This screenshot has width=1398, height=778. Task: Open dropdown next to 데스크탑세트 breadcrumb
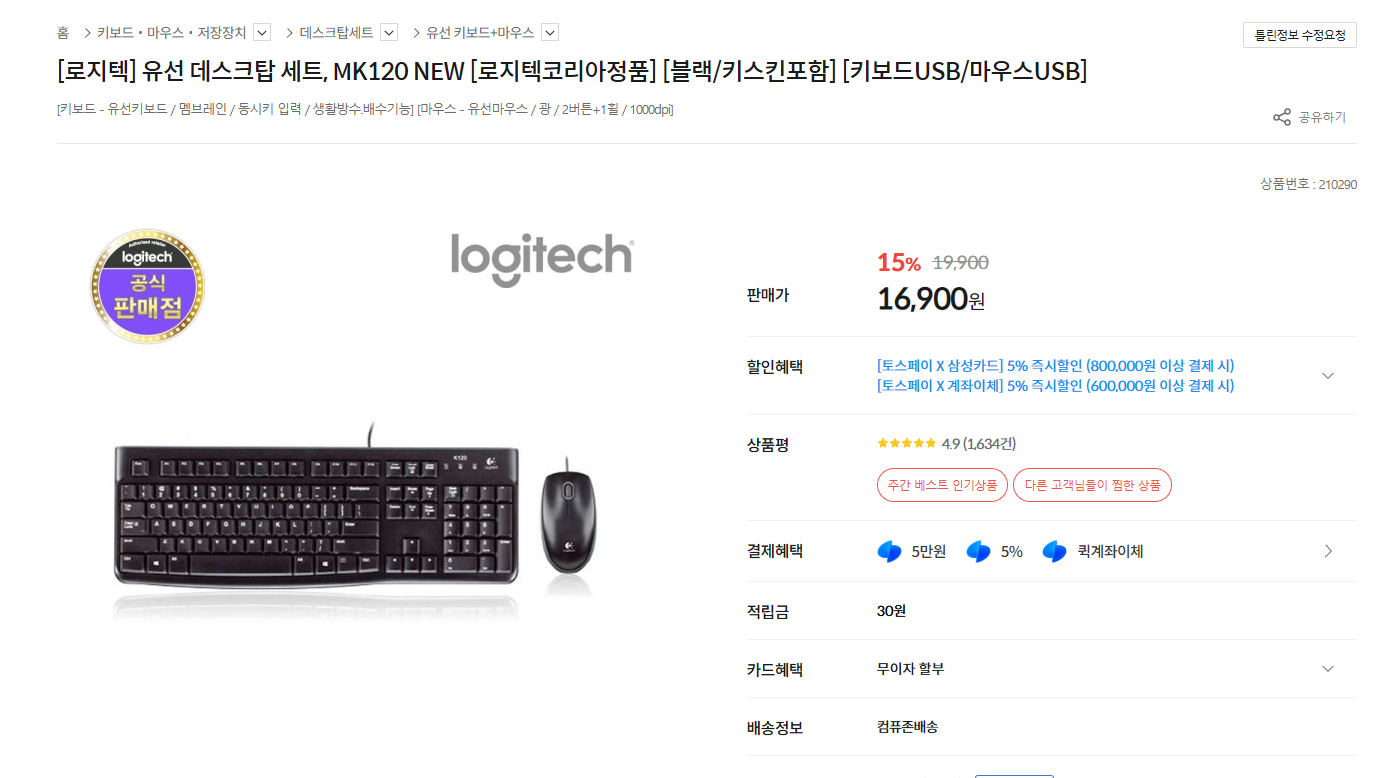pos(389,32)
